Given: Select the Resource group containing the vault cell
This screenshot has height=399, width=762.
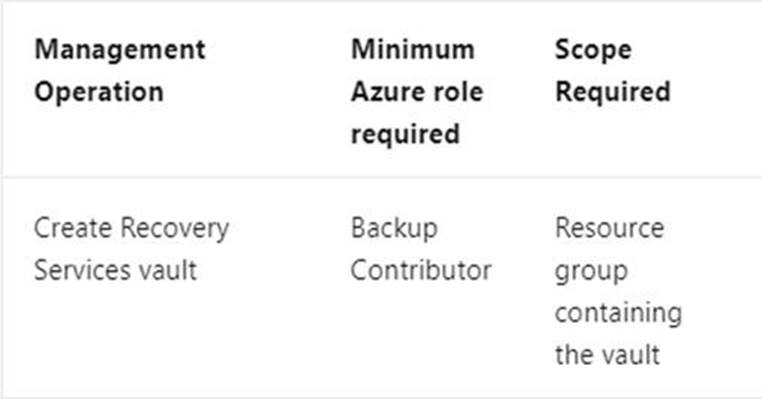Looking at the screenshot, I should (618, 291).
